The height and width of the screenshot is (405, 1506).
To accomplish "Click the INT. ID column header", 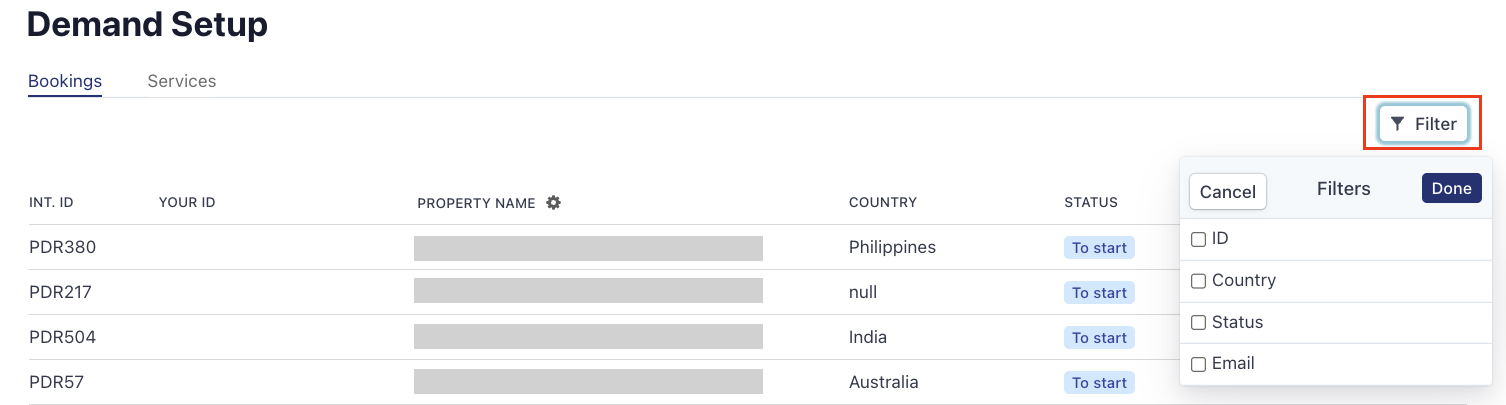I will [51, 203].
